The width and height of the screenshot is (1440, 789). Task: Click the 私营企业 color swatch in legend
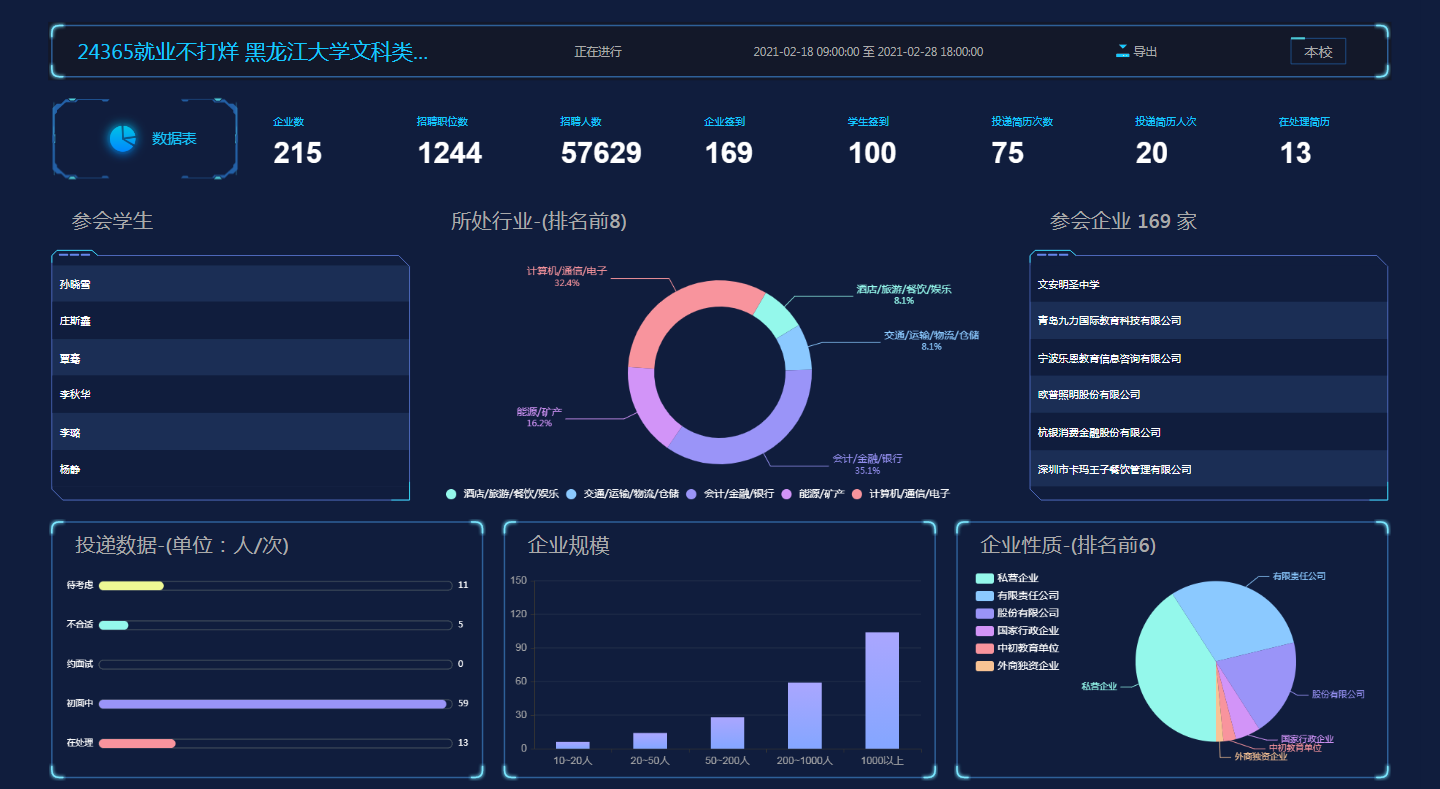point(984,578)
